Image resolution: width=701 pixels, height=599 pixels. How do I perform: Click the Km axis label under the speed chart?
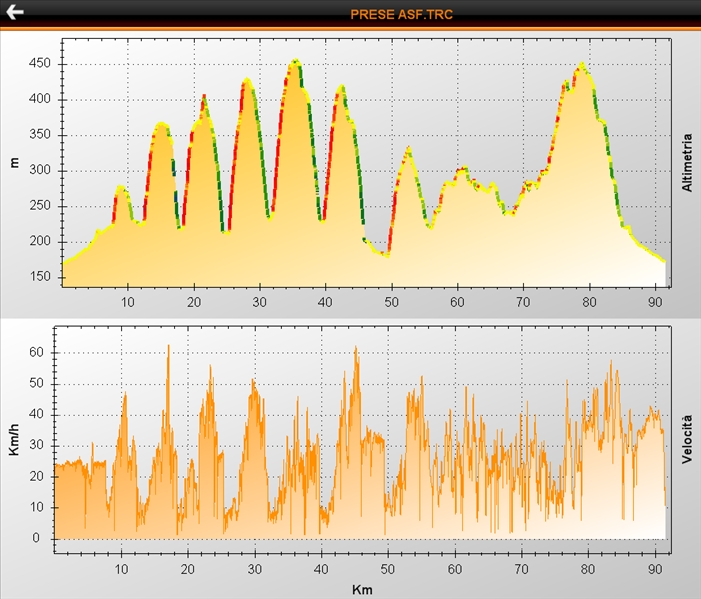[362, 590]
